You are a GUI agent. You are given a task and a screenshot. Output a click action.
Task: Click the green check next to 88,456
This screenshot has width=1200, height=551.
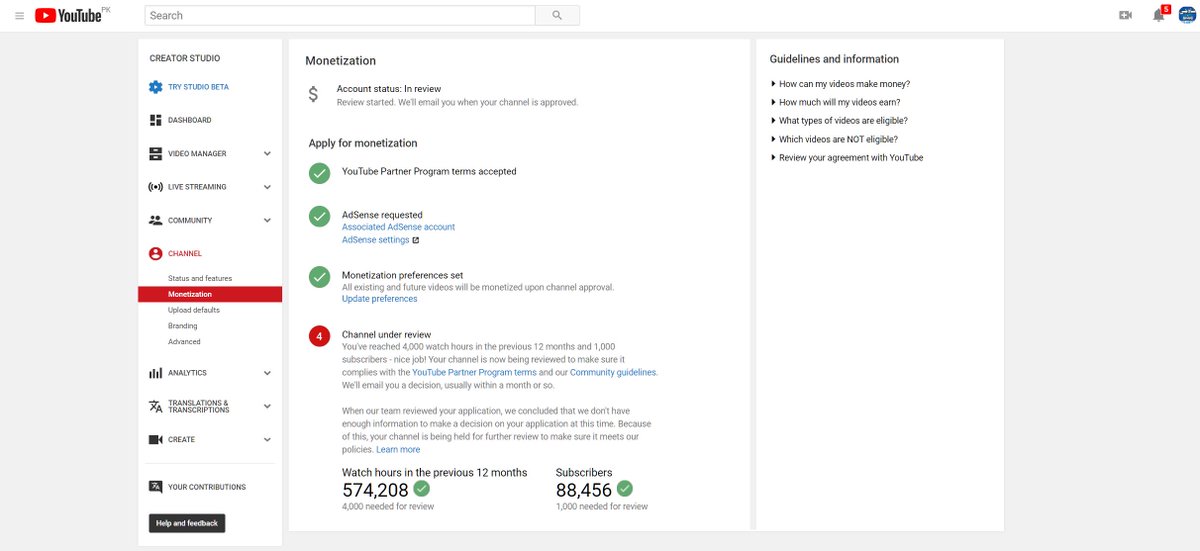pos(625,489)
